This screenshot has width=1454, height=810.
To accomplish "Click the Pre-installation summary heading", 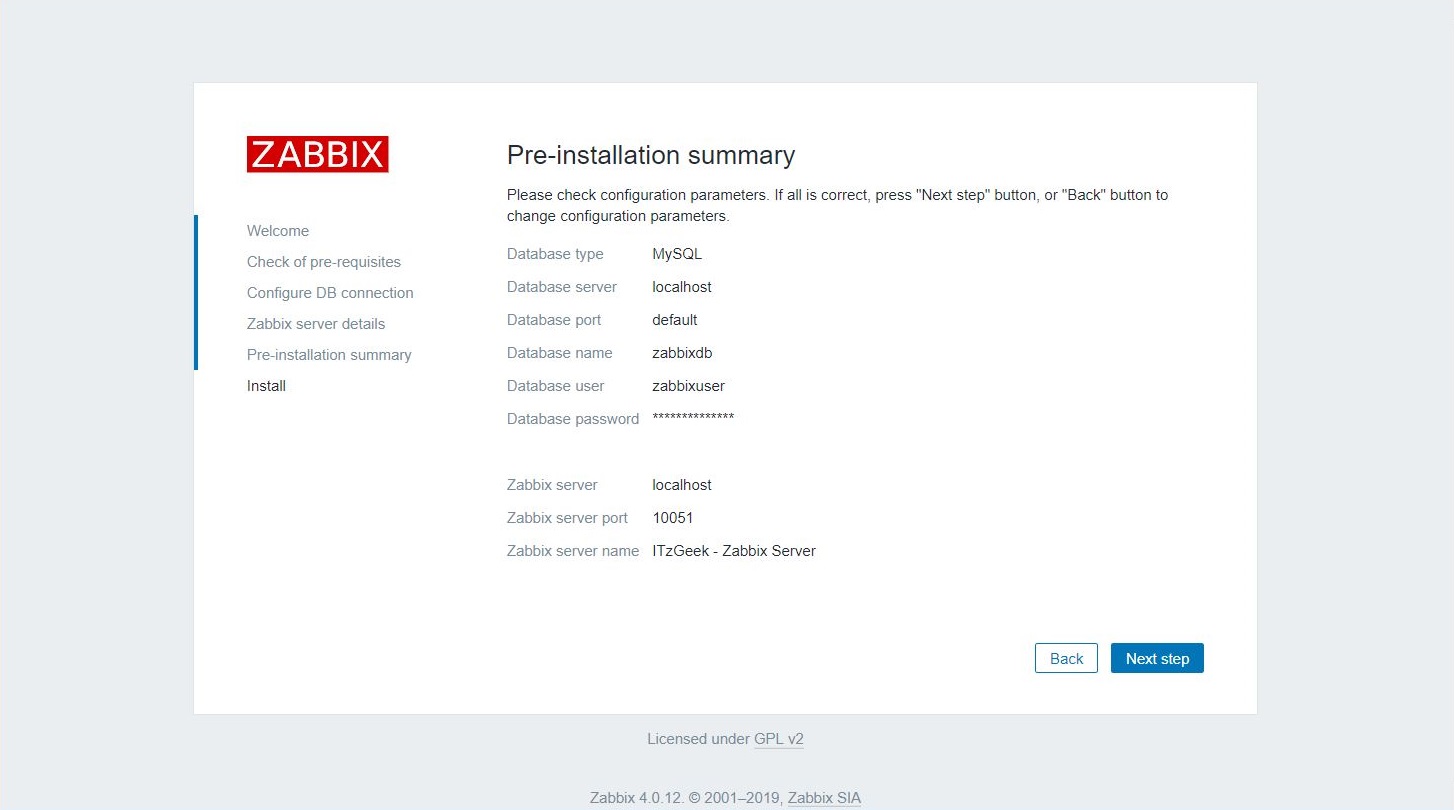I will pos(651,155).
